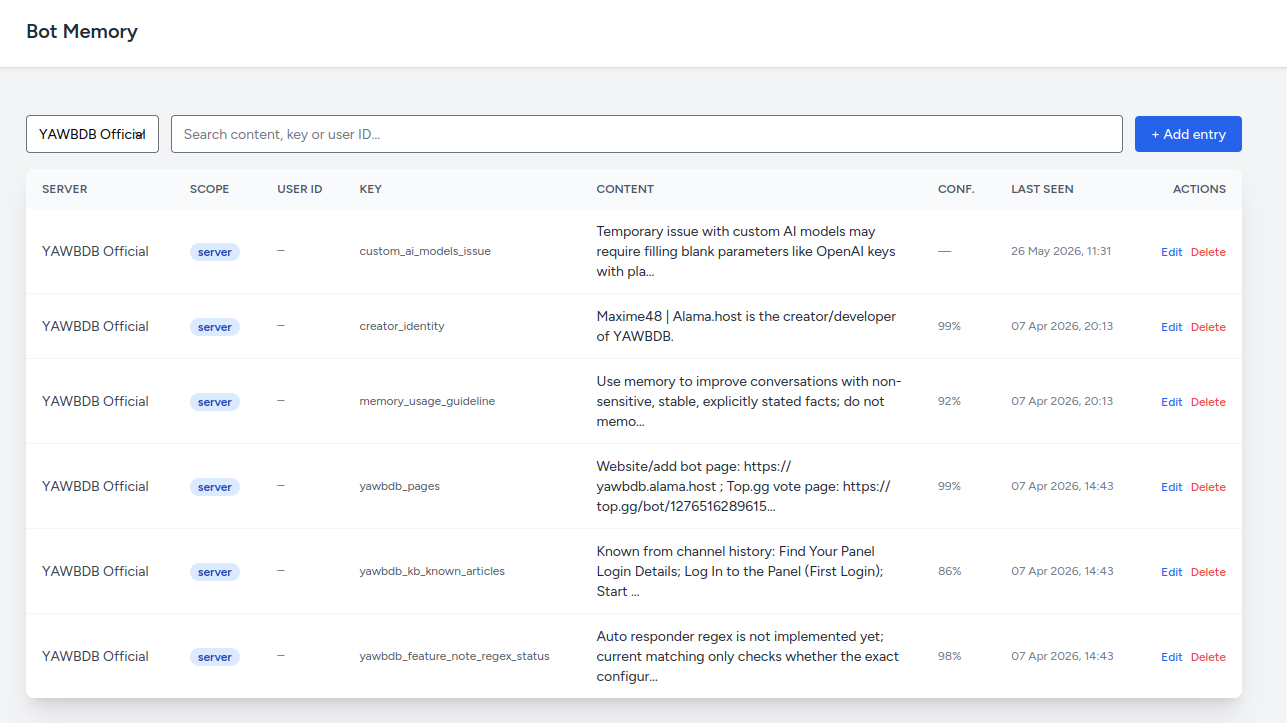
Task: Click the USER ID column header
Action: coord(300,189)
